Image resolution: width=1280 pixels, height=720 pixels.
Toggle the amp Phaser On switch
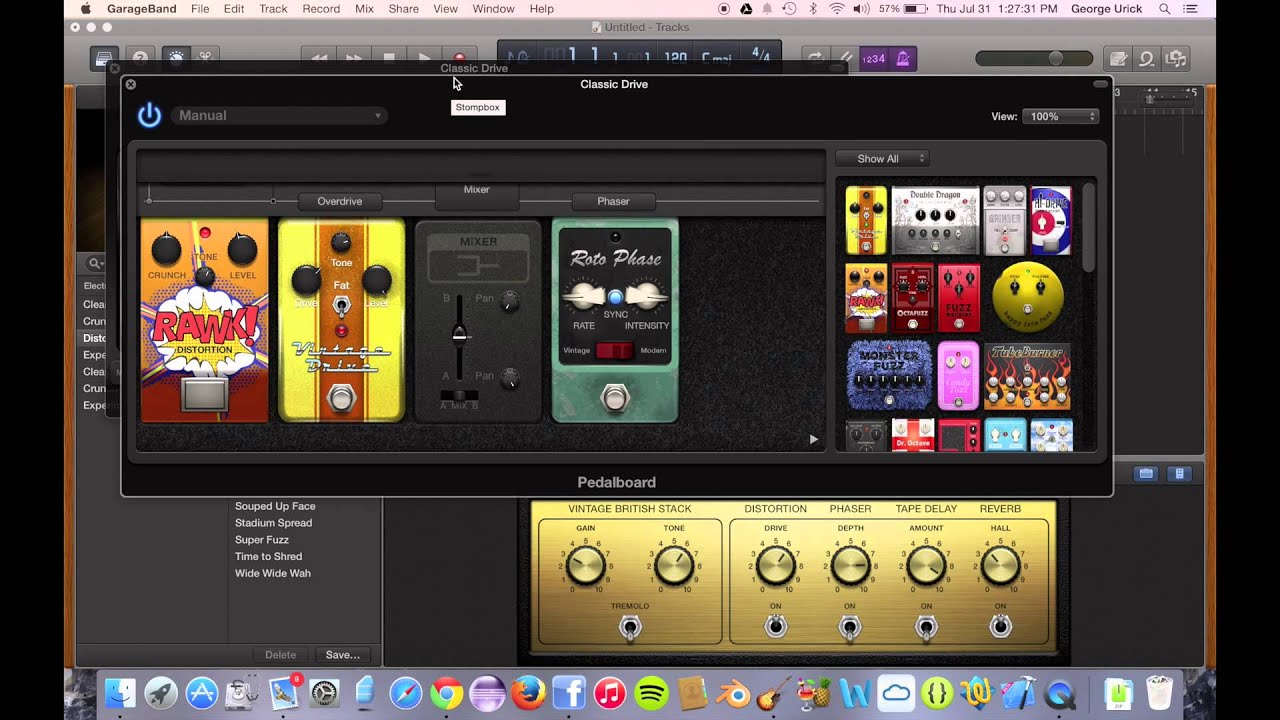(849, 627)
